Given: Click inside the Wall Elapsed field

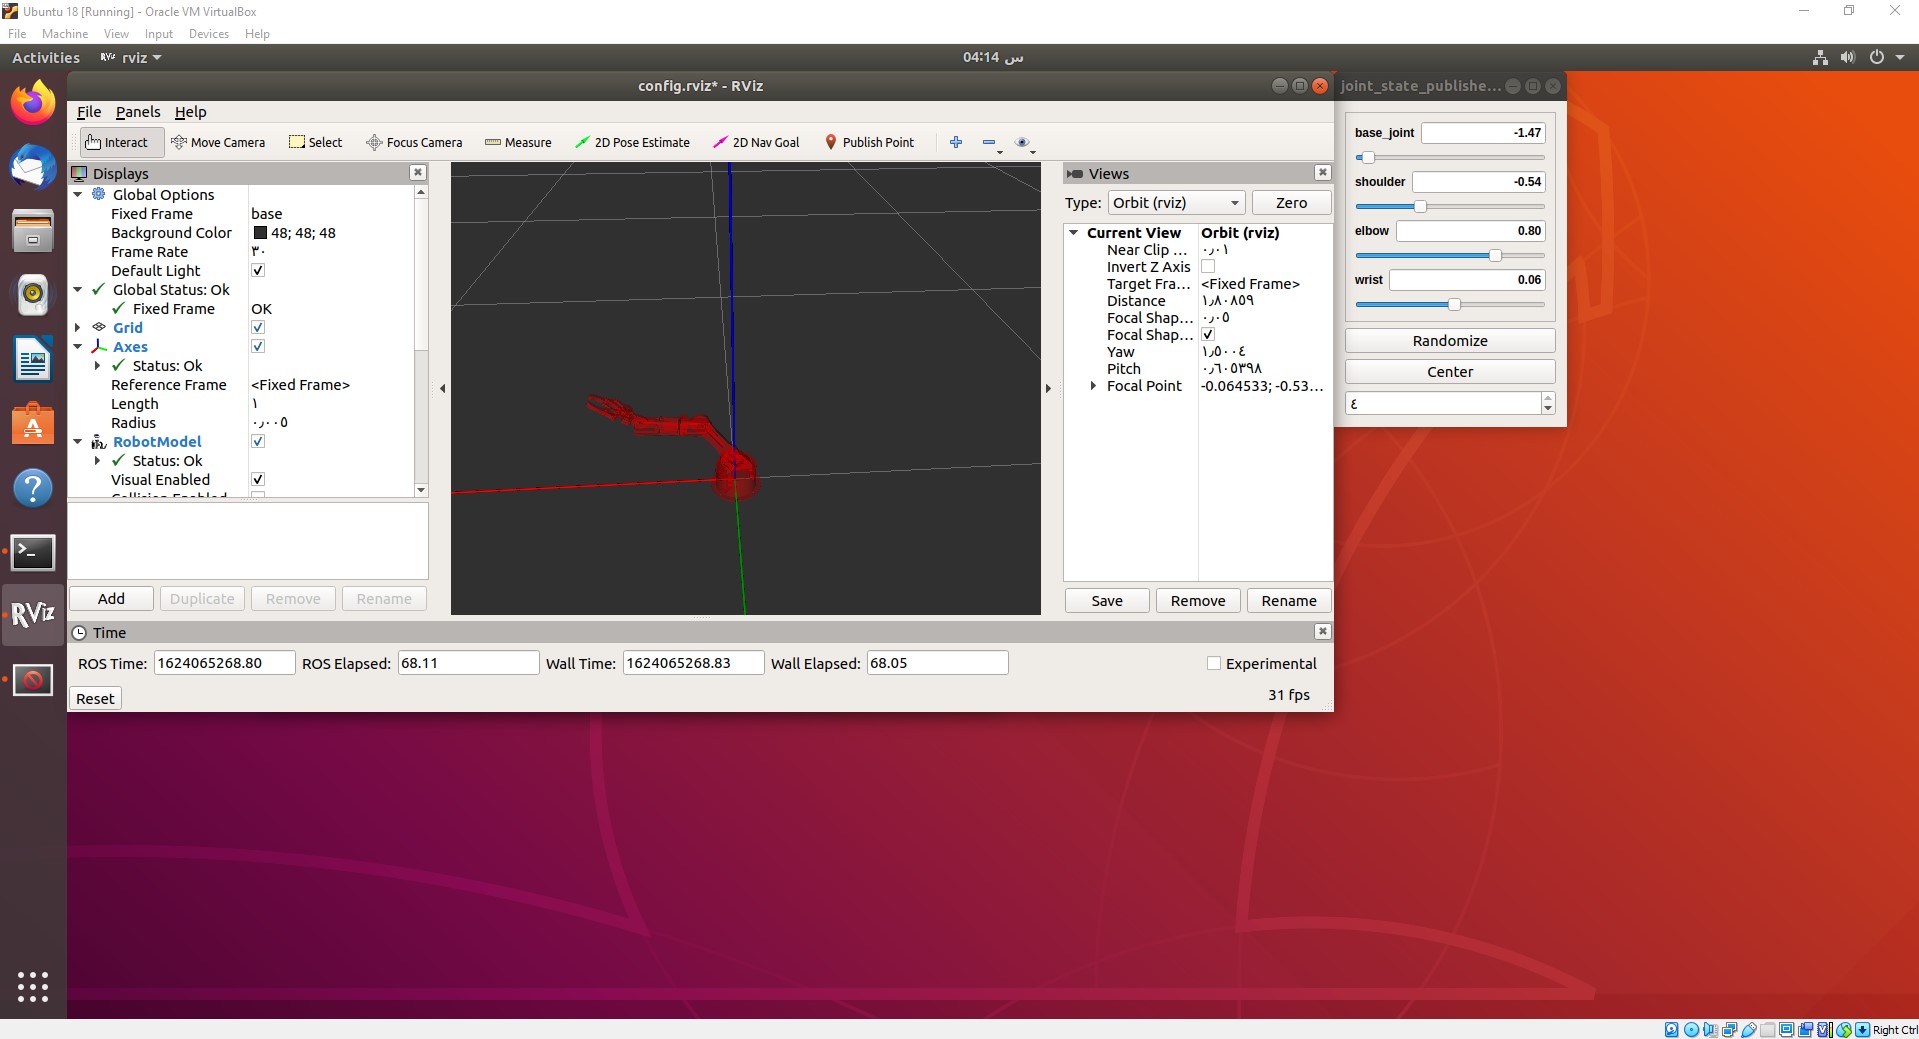Looking at the screenshot, I should (935, 663).
